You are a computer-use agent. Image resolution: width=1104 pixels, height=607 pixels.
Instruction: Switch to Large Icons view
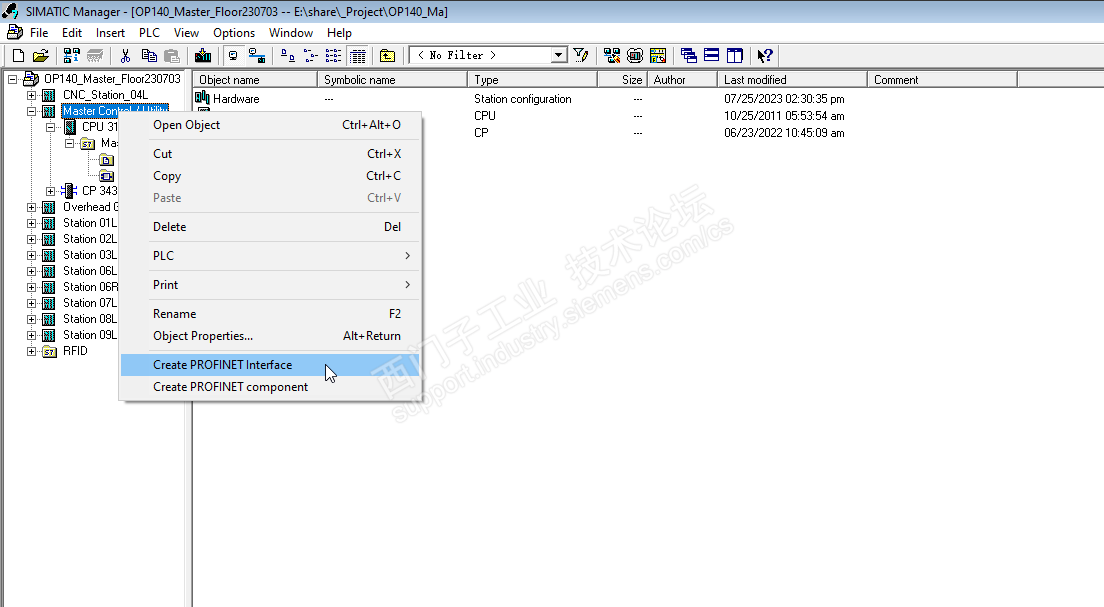[288, 56]
